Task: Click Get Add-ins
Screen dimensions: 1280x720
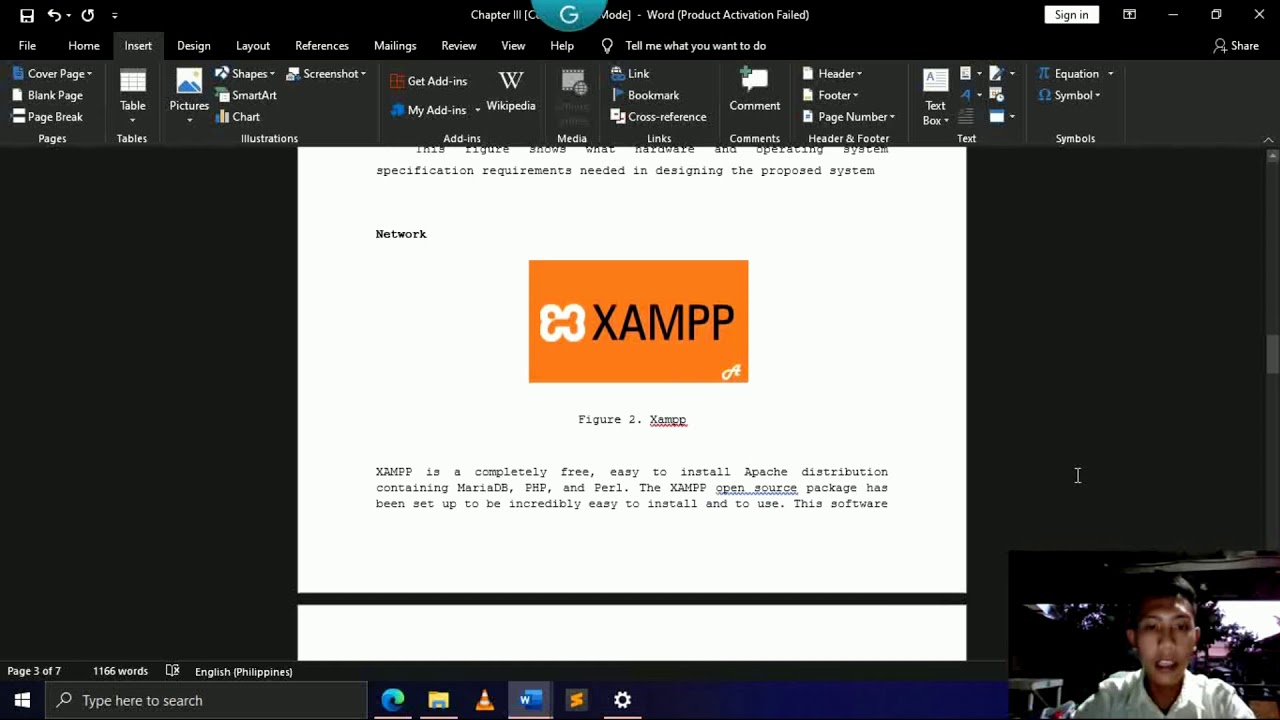Action: click(429, 81)
